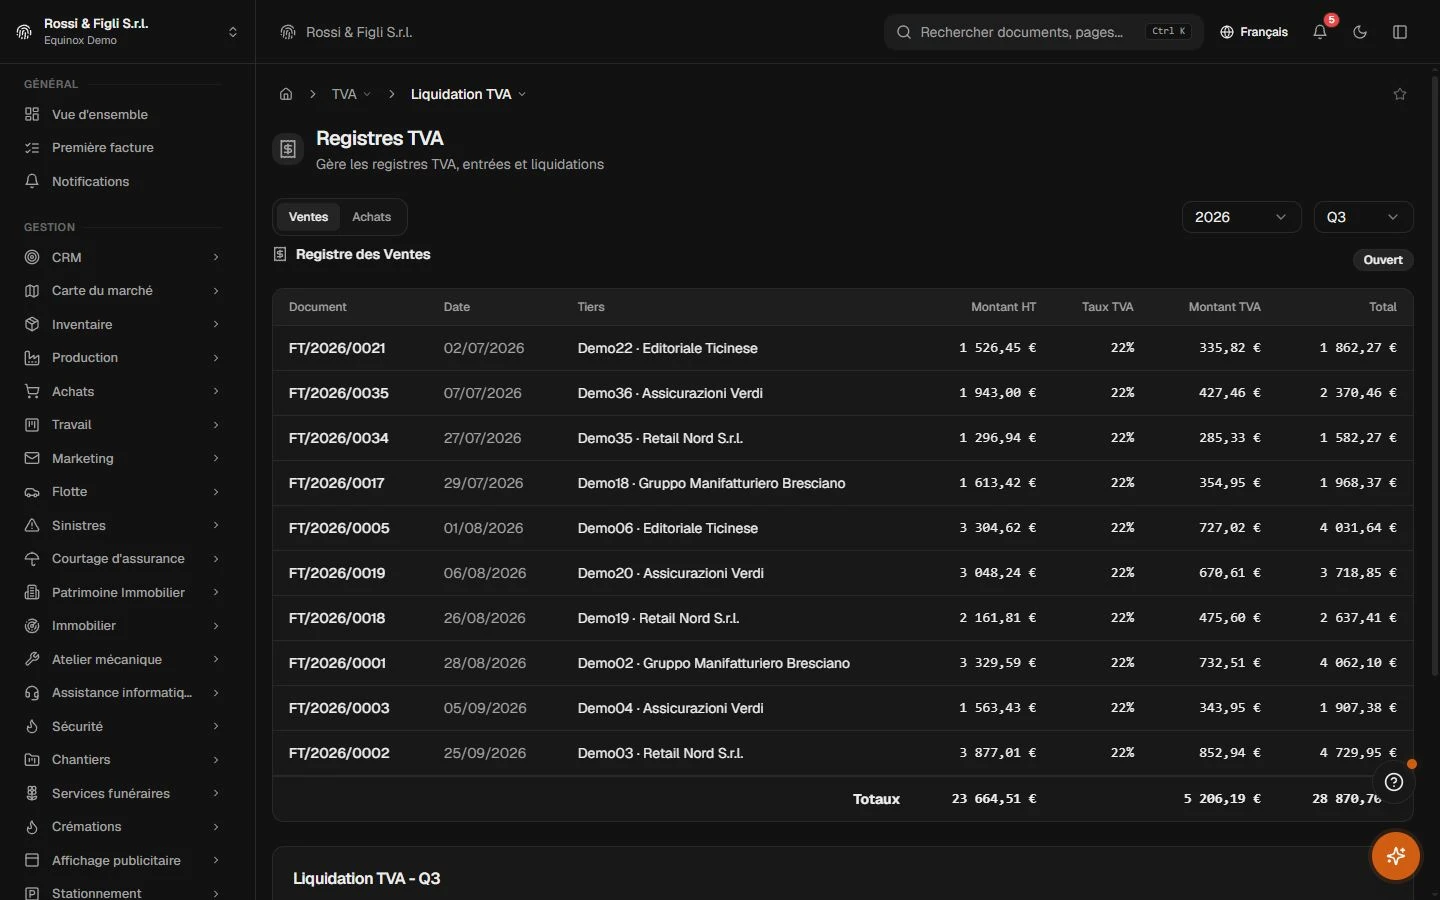Image resolution: width=1440 pixels, height=900 pixels.
Task: Open the Q3 quarter dropdown
Action: point(1363,217)
